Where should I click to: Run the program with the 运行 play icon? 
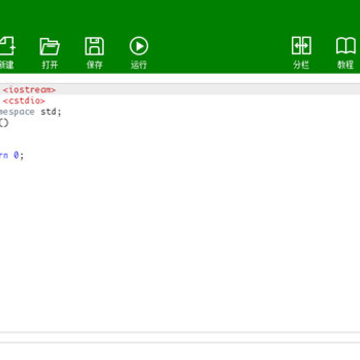139,46
